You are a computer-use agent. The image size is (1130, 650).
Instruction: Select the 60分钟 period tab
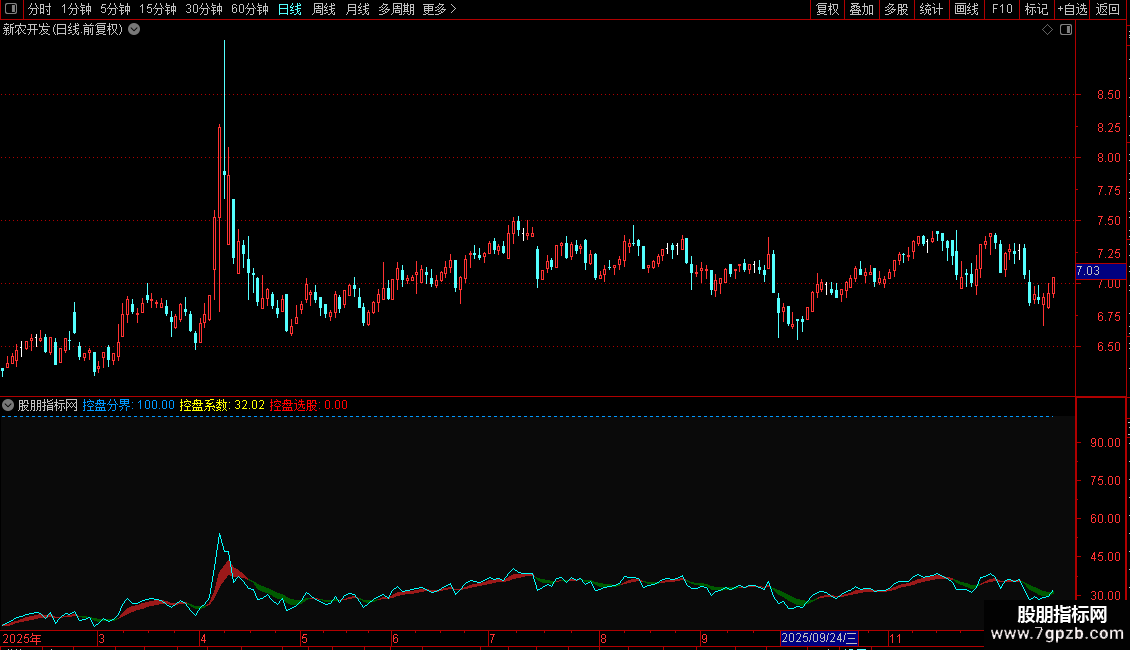pos(249,9)
